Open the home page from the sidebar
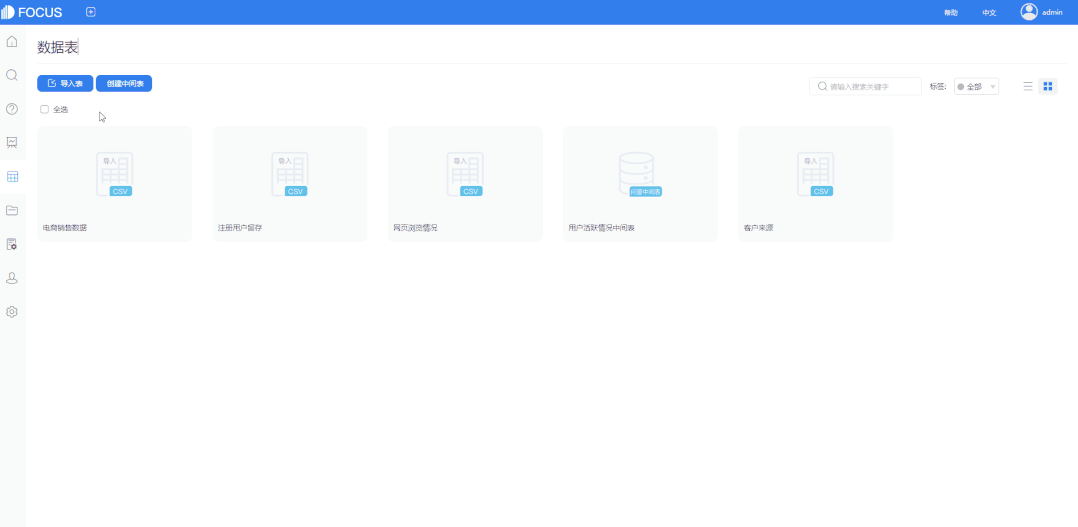The width and height of the screenshot is (1078, 527). coord(12,41)
